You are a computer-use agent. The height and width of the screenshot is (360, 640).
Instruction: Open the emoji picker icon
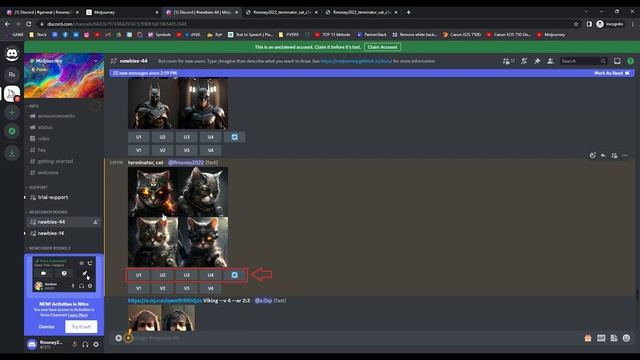627,338
